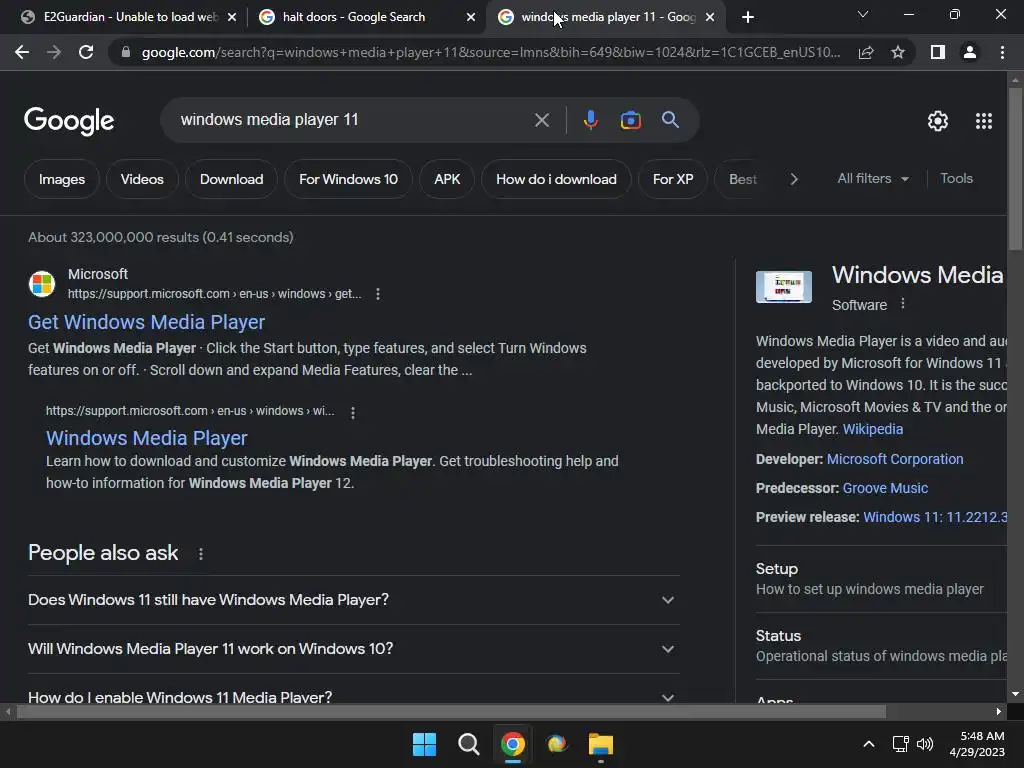Close the E2Guardian tab
The height and width of the screenshot is (768, 1024).
pos(232,17)
